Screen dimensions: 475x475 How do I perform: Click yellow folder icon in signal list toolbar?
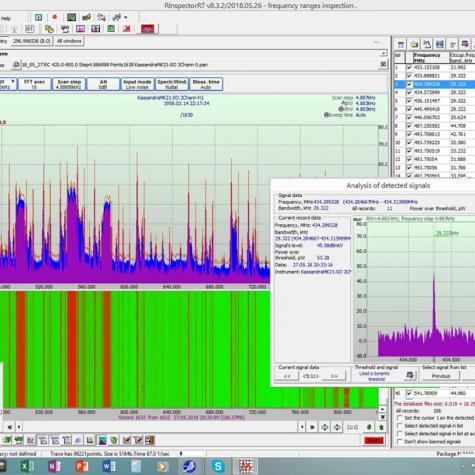pyautogui.click(x=414, y=44)
